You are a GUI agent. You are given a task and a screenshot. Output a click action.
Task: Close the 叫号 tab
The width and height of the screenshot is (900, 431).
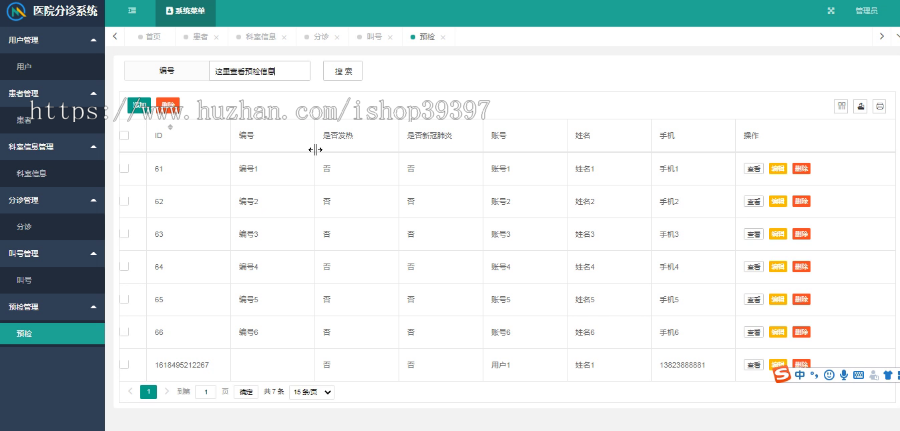390,37
